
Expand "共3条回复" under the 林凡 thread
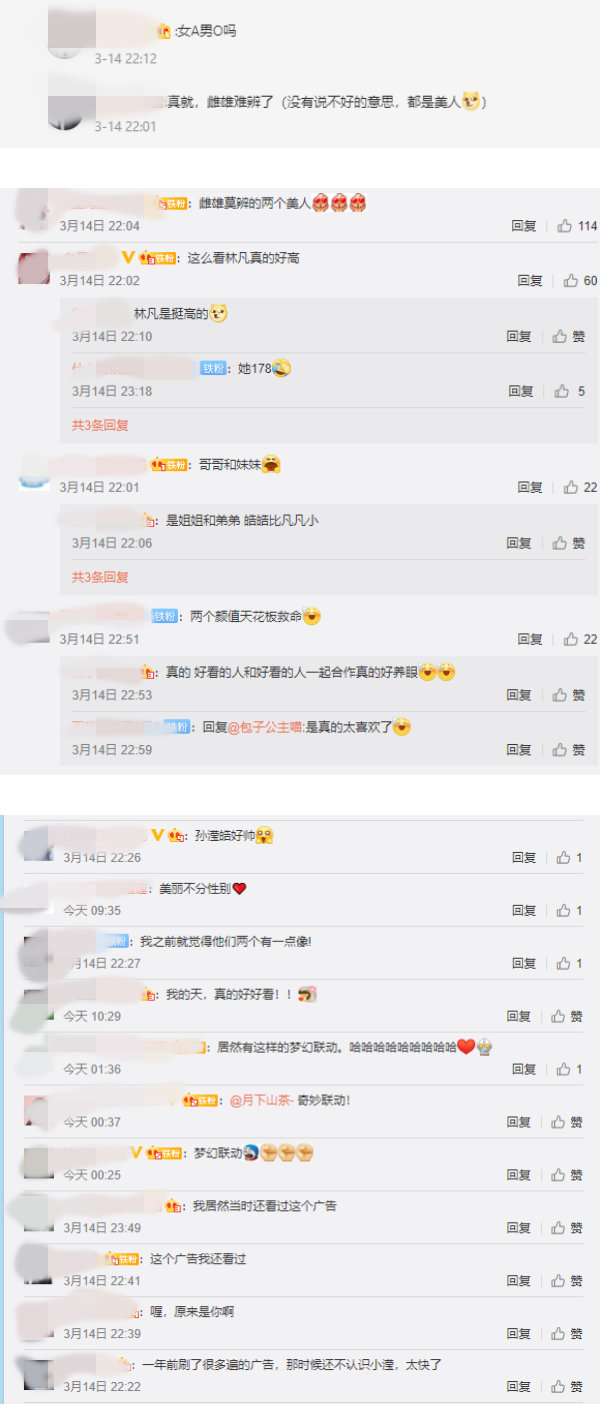100,425
